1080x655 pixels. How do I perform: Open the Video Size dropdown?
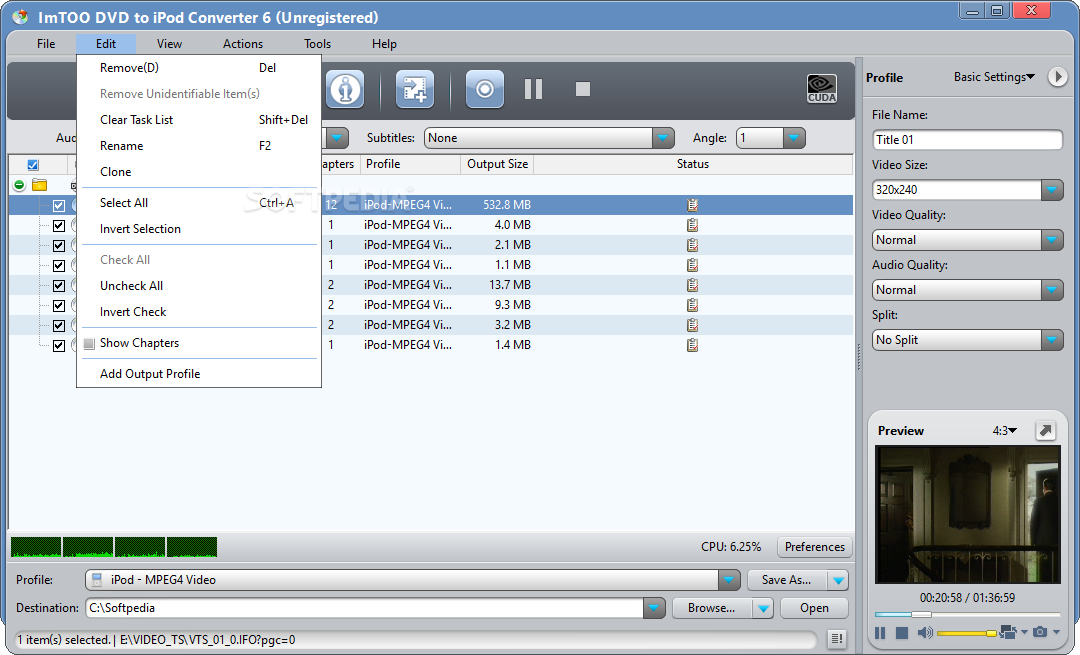(x=1052, y=189)
